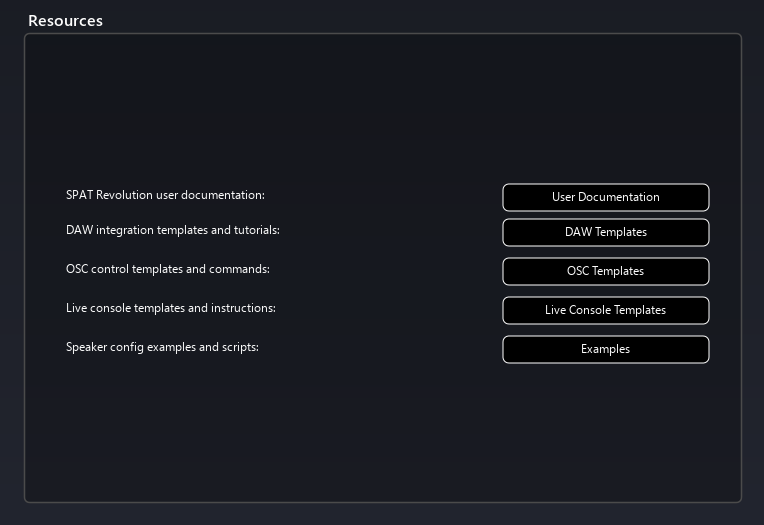Access OSC control templates via its button

605,271
